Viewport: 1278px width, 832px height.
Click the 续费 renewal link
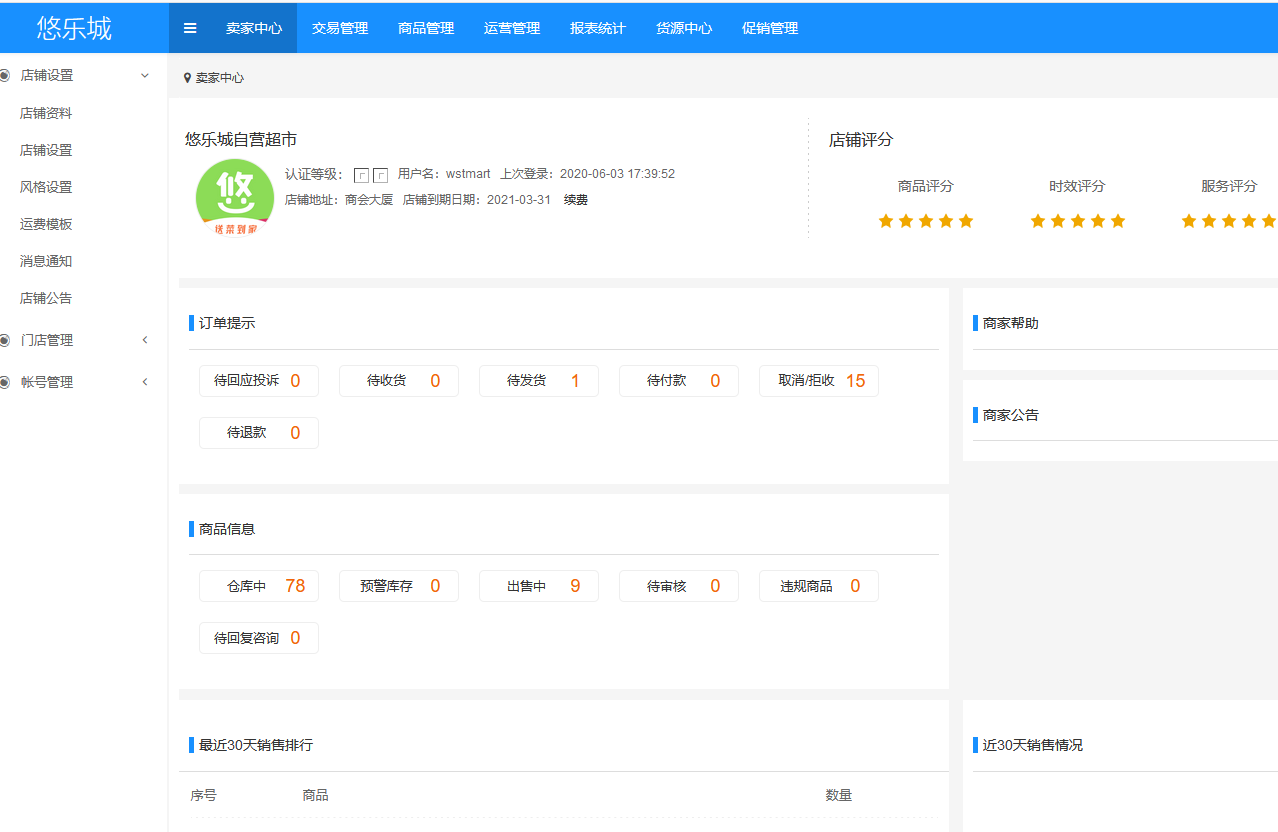click(x=574, y=199)
